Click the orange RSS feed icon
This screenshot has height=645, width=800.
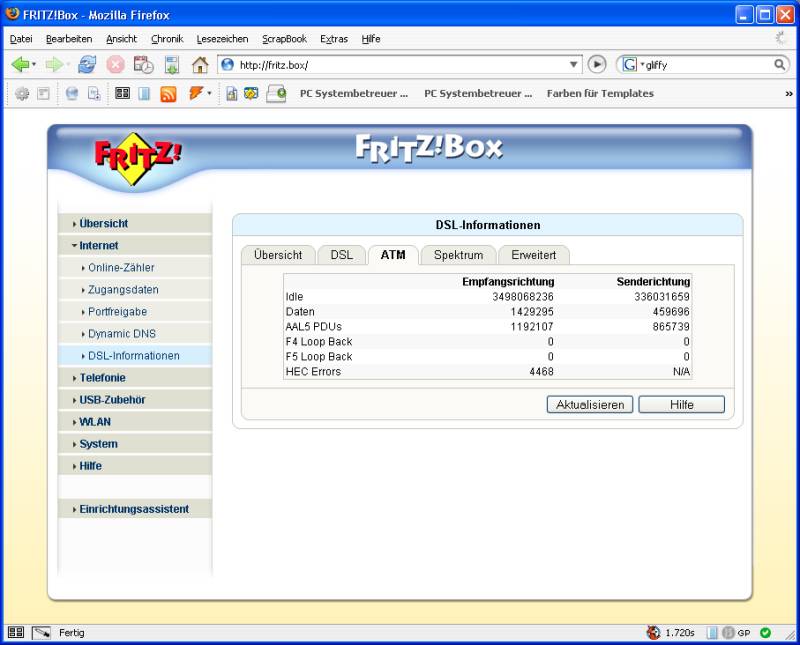[168, 94]
